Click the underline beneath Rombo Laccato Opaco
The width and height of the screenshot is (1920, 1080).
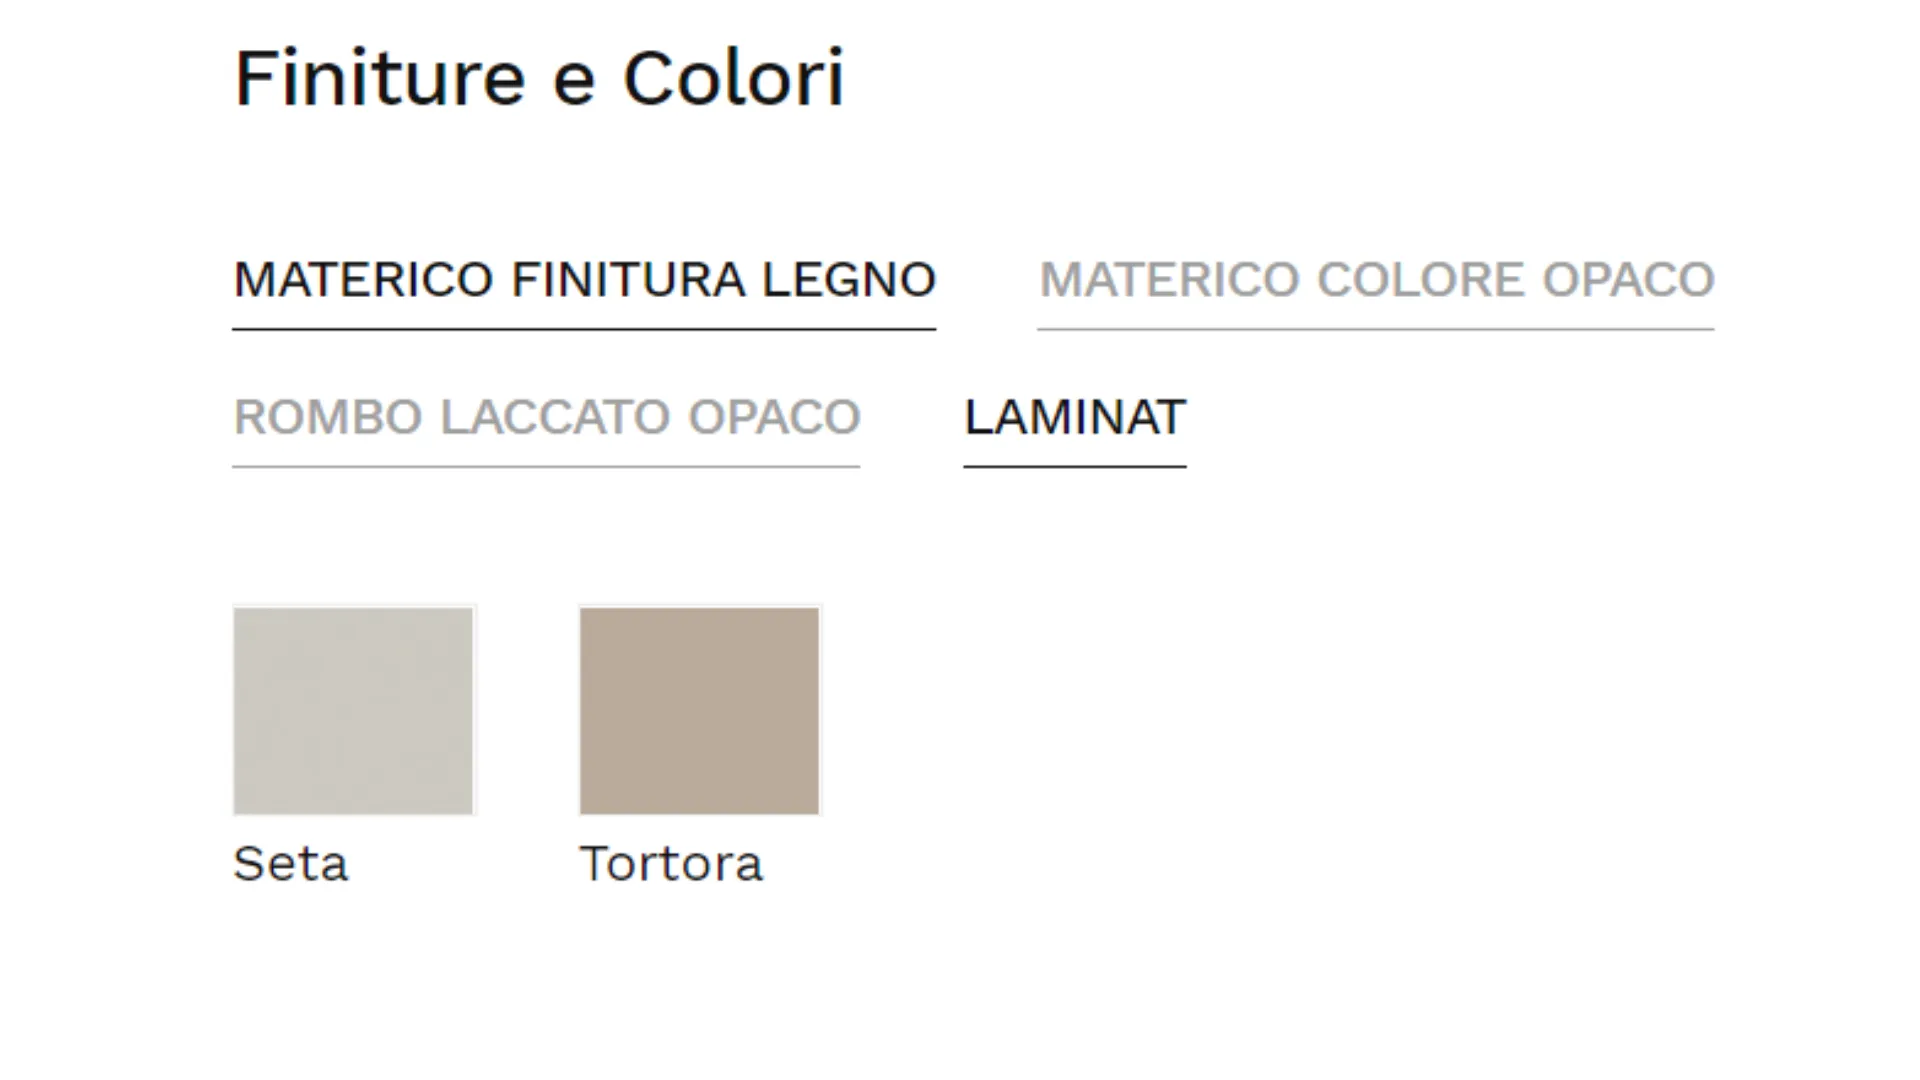click(546, 466)
